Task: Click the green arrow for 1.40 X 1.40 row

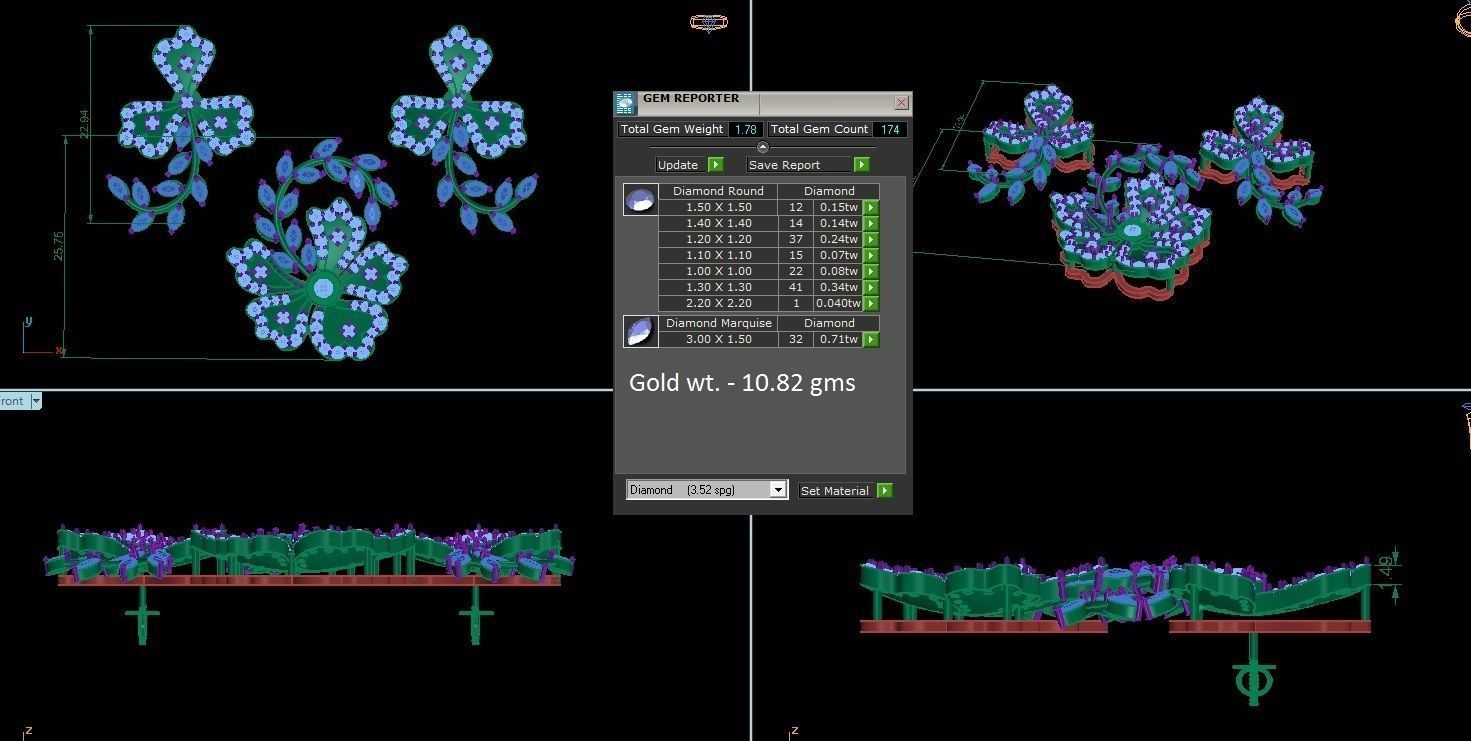Action: pos(871,224)
